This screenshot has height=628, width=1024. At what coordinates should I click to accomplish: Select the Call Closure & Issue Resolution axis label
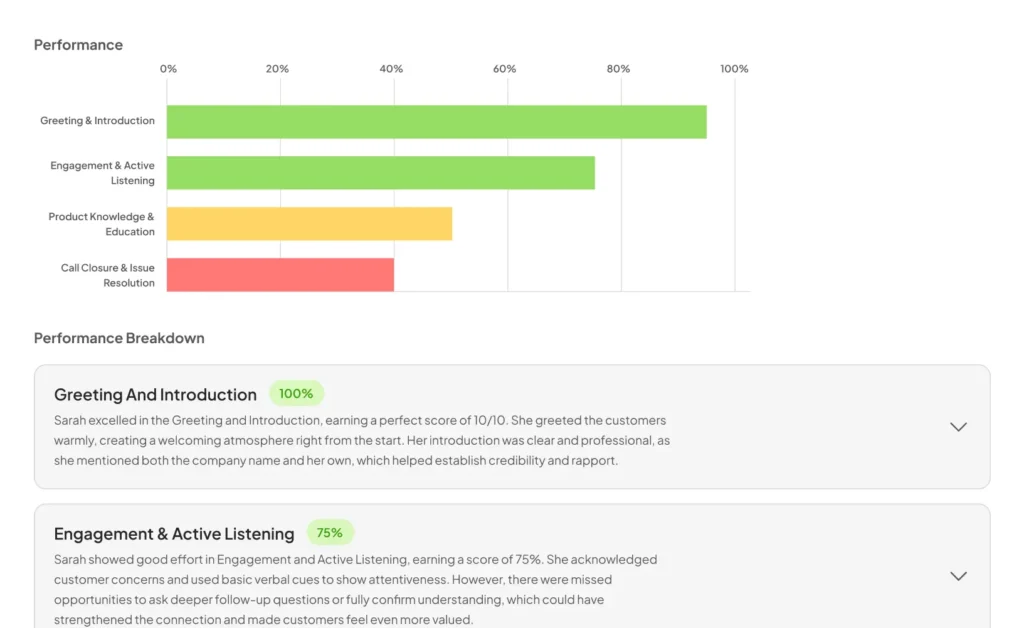click(108, 275)
